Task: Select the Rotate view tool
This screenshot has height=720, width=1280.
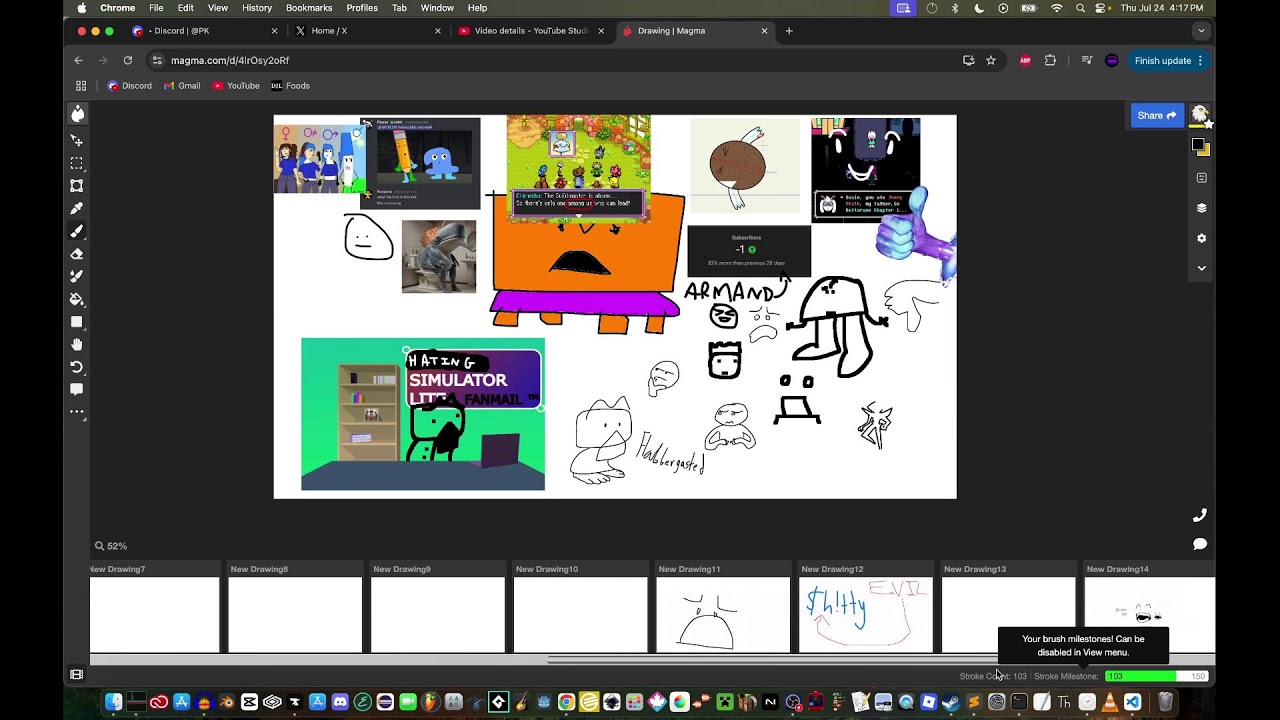Action: (x=77, y=367)
